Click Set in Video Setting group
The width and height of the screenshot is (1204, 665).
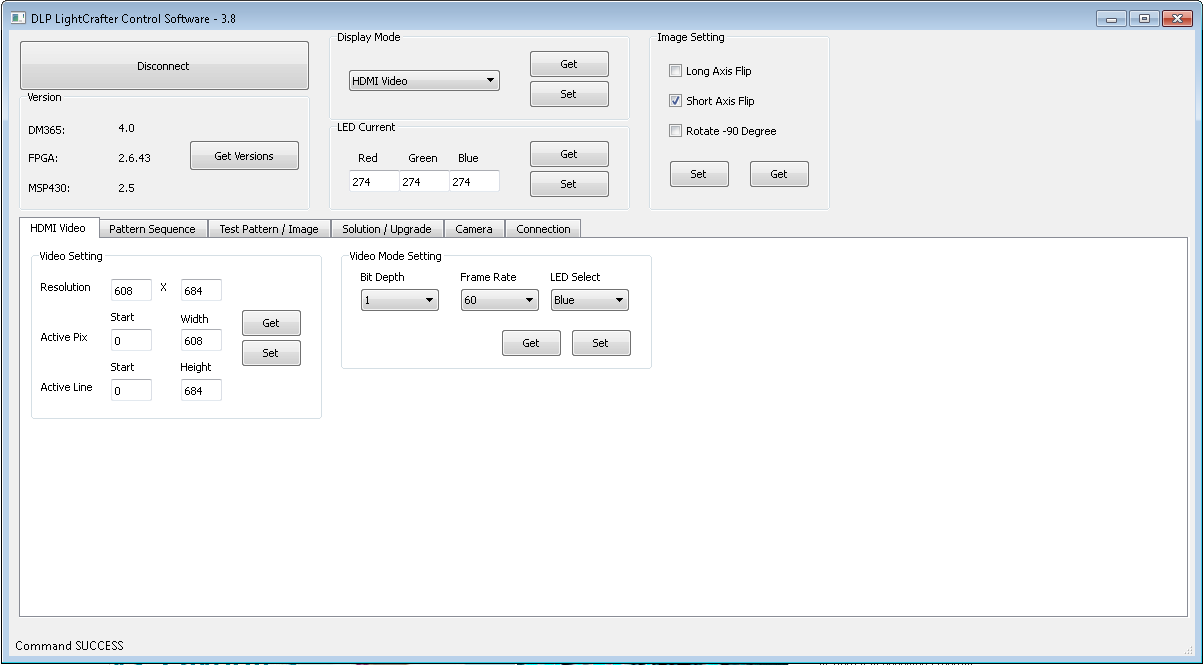271,353
